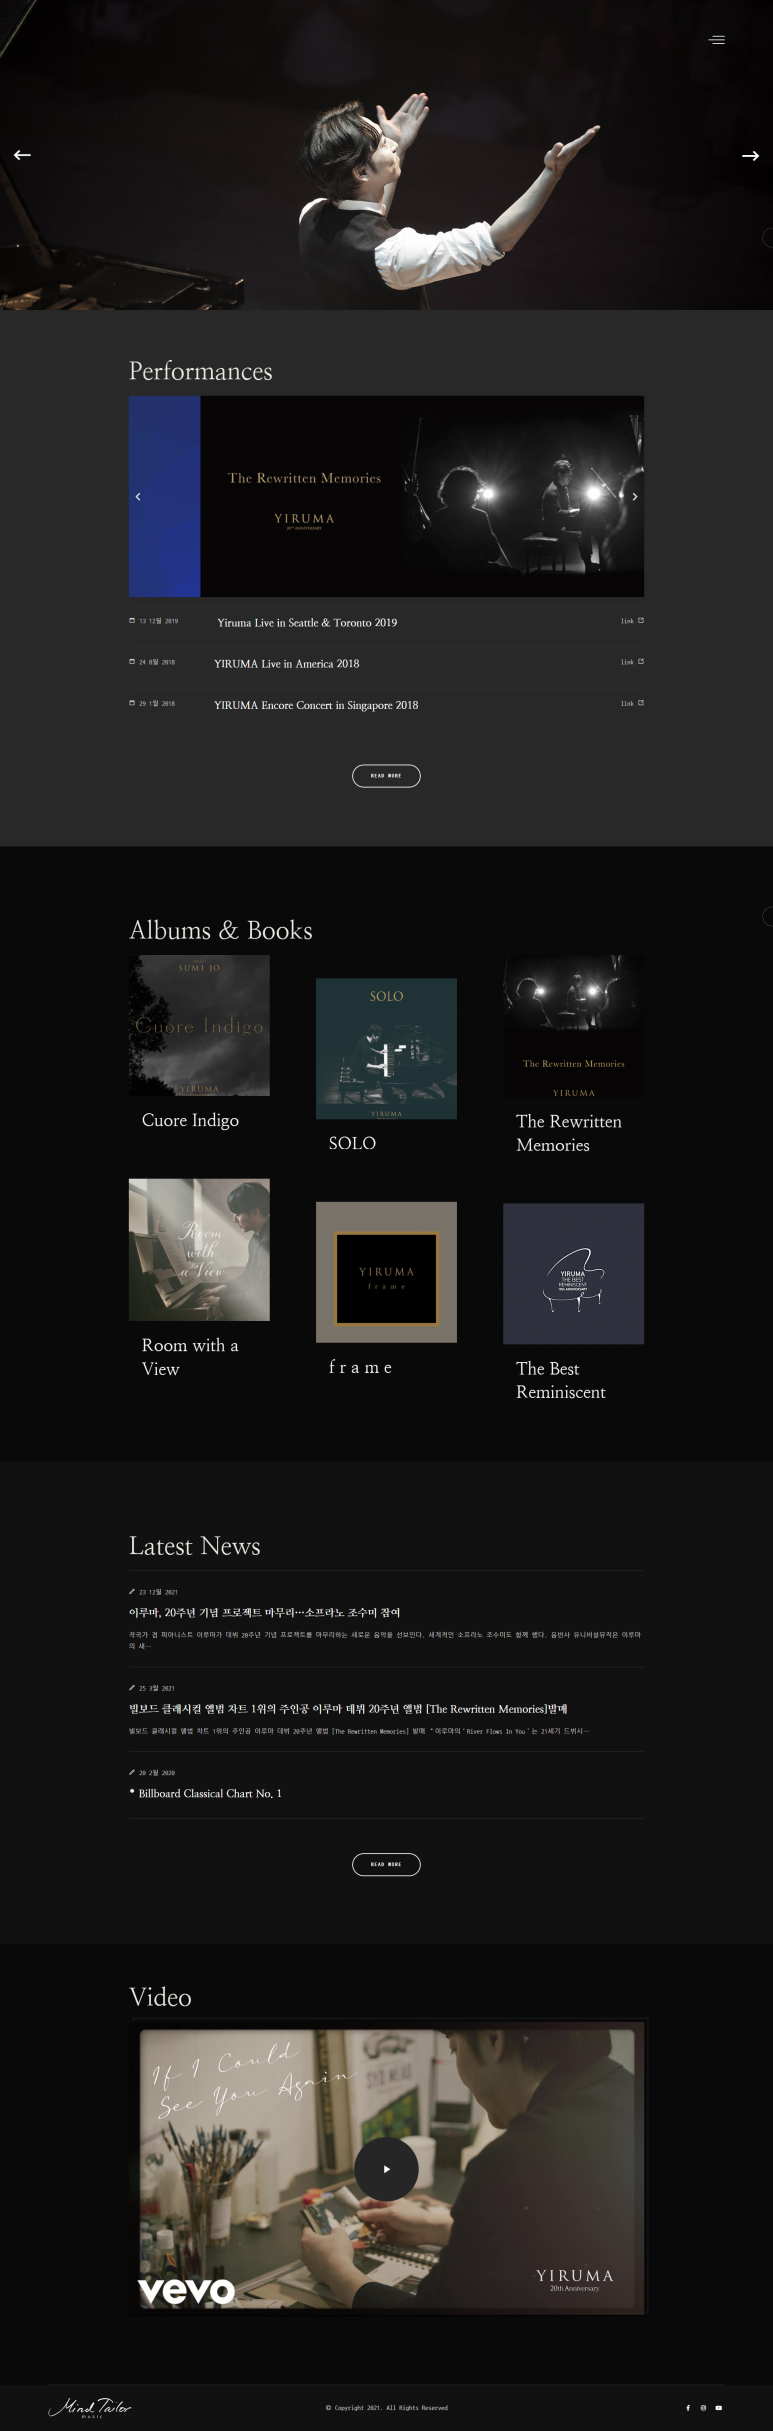Show next Performances carousel slide
This screenshot has width=773, height=2431.
pos(634,497)
